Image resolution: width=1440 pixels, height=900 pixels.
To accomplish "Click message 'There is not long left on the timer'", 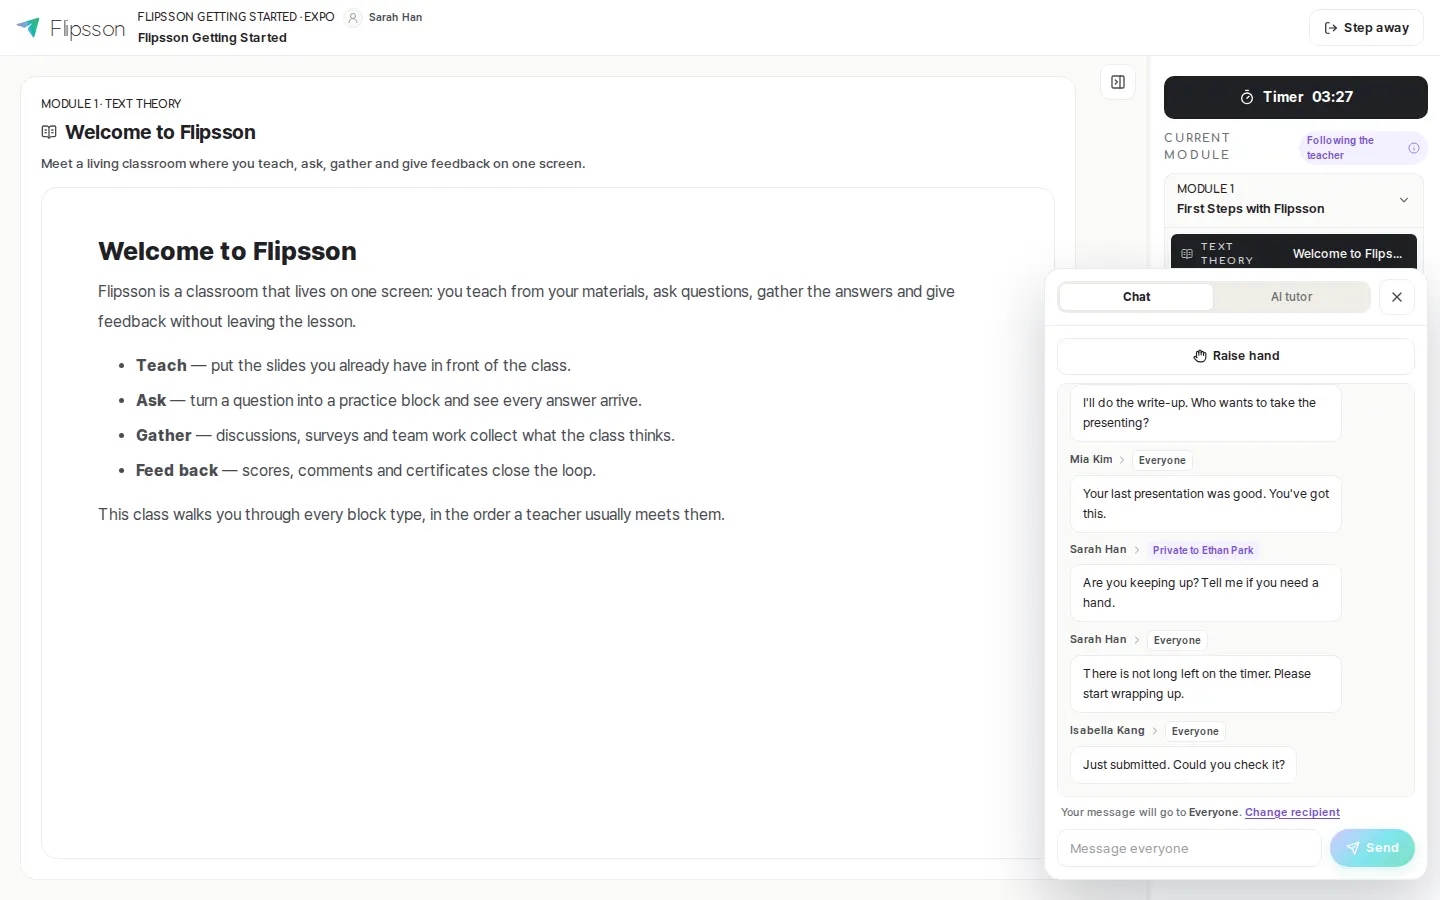I will 1205,684.
